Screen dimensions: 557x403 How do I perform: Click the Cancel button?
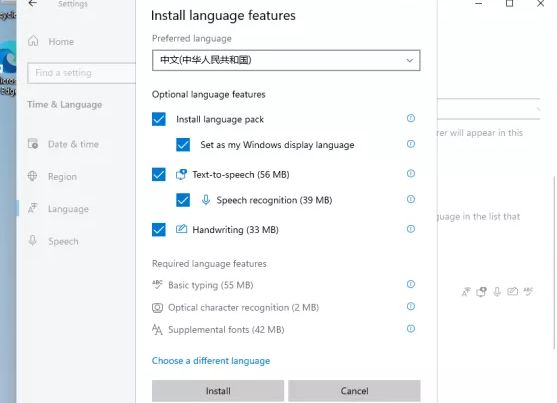354,391
